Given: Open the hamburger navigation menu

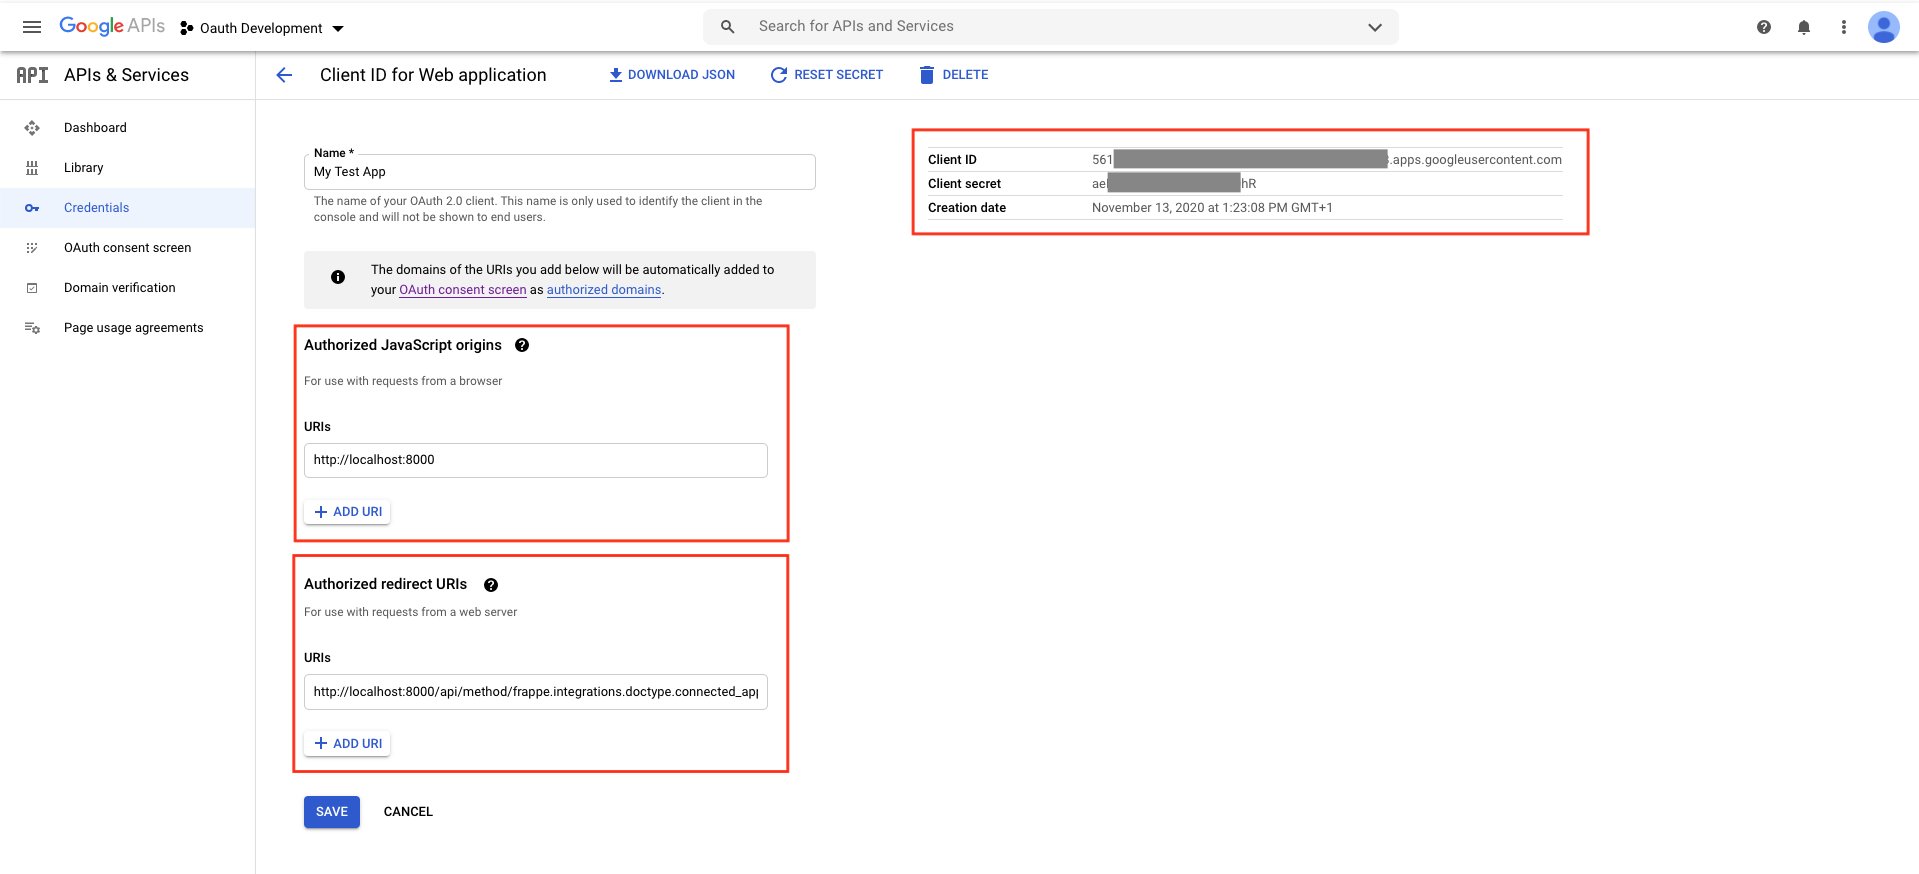Looking at the screenshot, I should 32,27.
